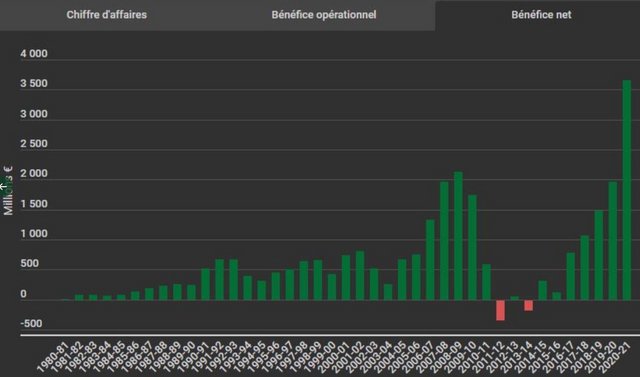Click the small red bar for 2013-14
Image resolution: width=640 pixels, height=377 pixels.
click(529, 306)
